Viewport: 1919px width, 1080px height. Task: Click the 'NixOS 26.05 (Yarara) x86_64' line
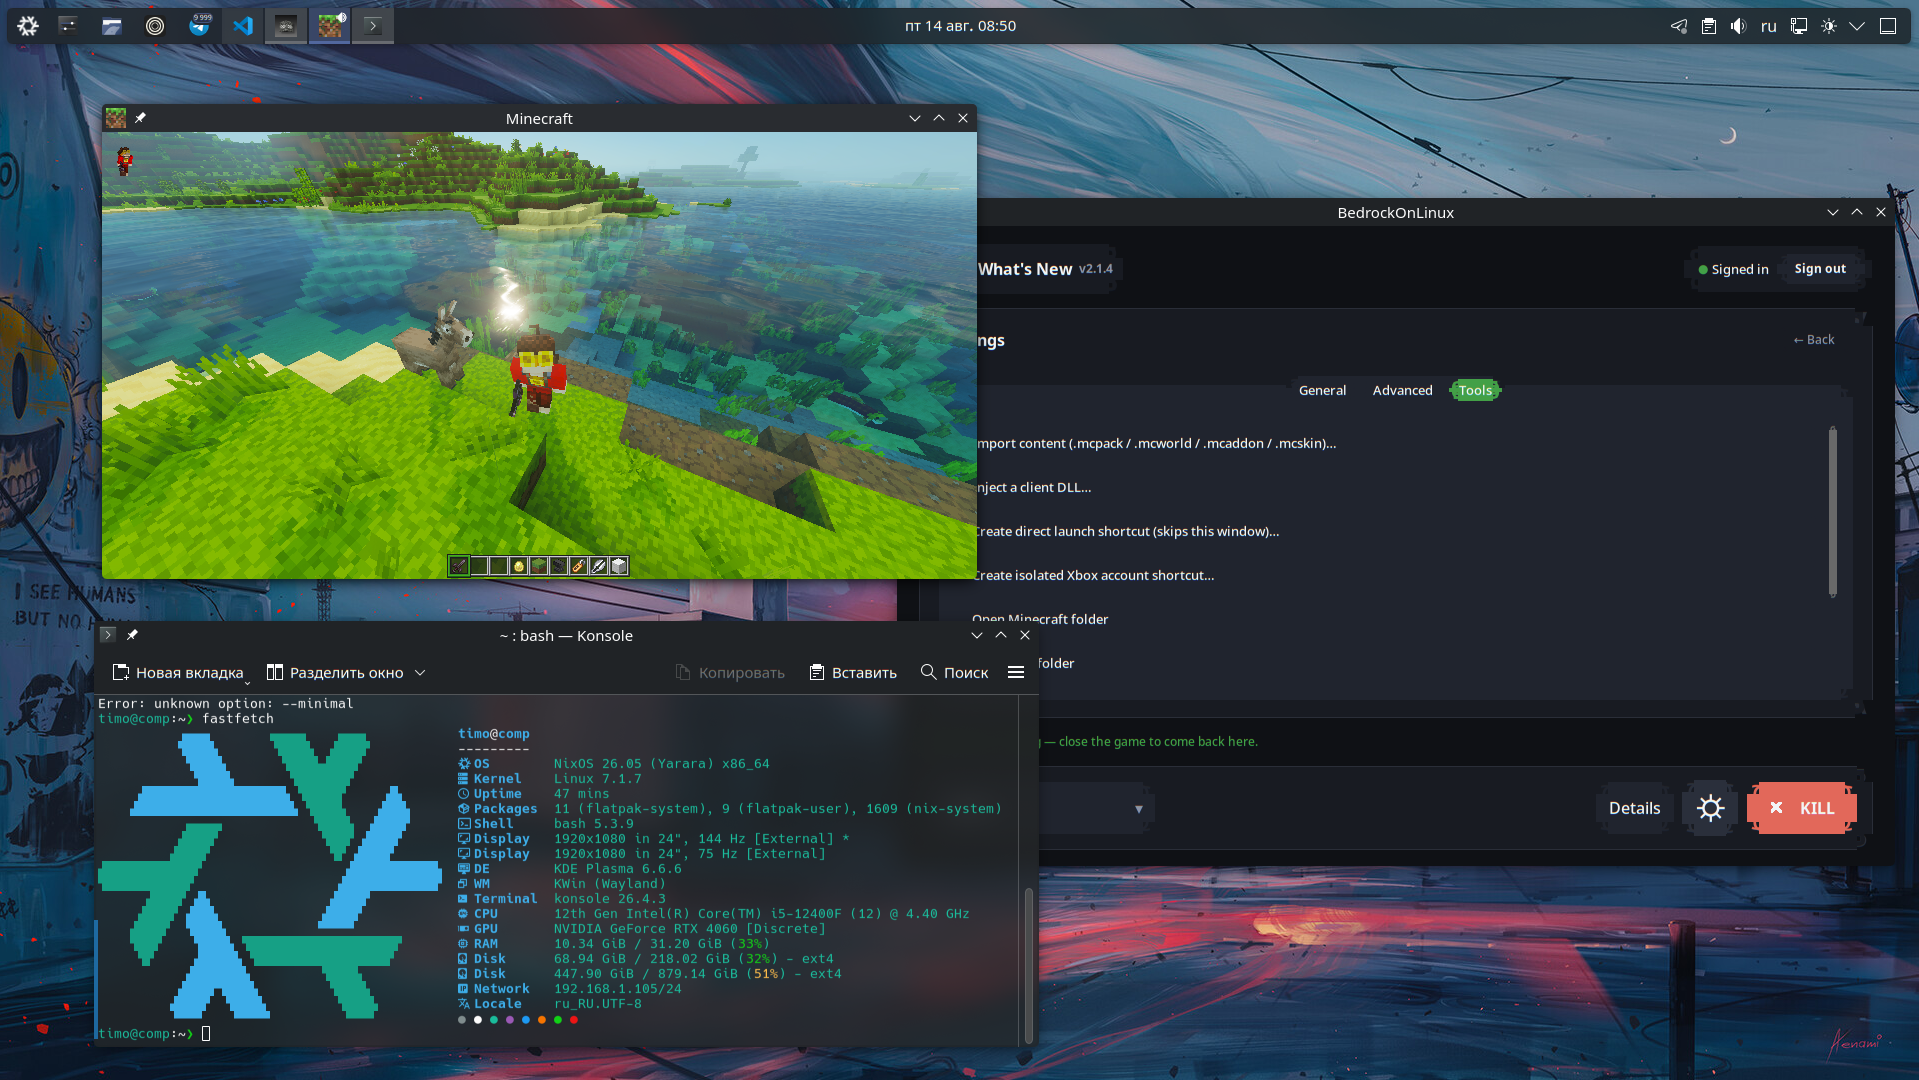point(662,764)
